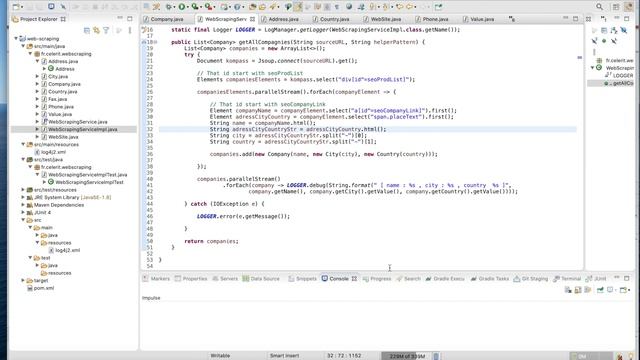The width and height of the screenshot is (640, 360).
Task: Click the Collapse All icon in Project Explorer
Action: 87,30
